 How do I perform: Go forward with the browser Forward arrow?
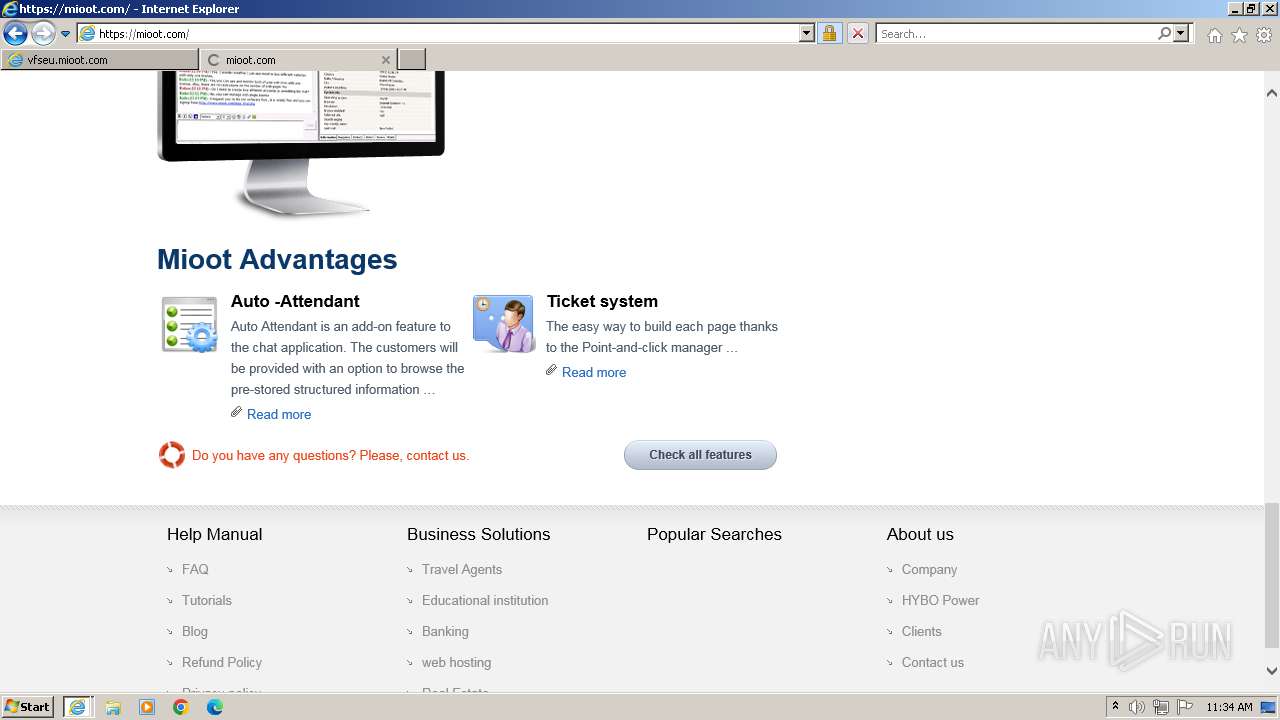pos(43,33)
